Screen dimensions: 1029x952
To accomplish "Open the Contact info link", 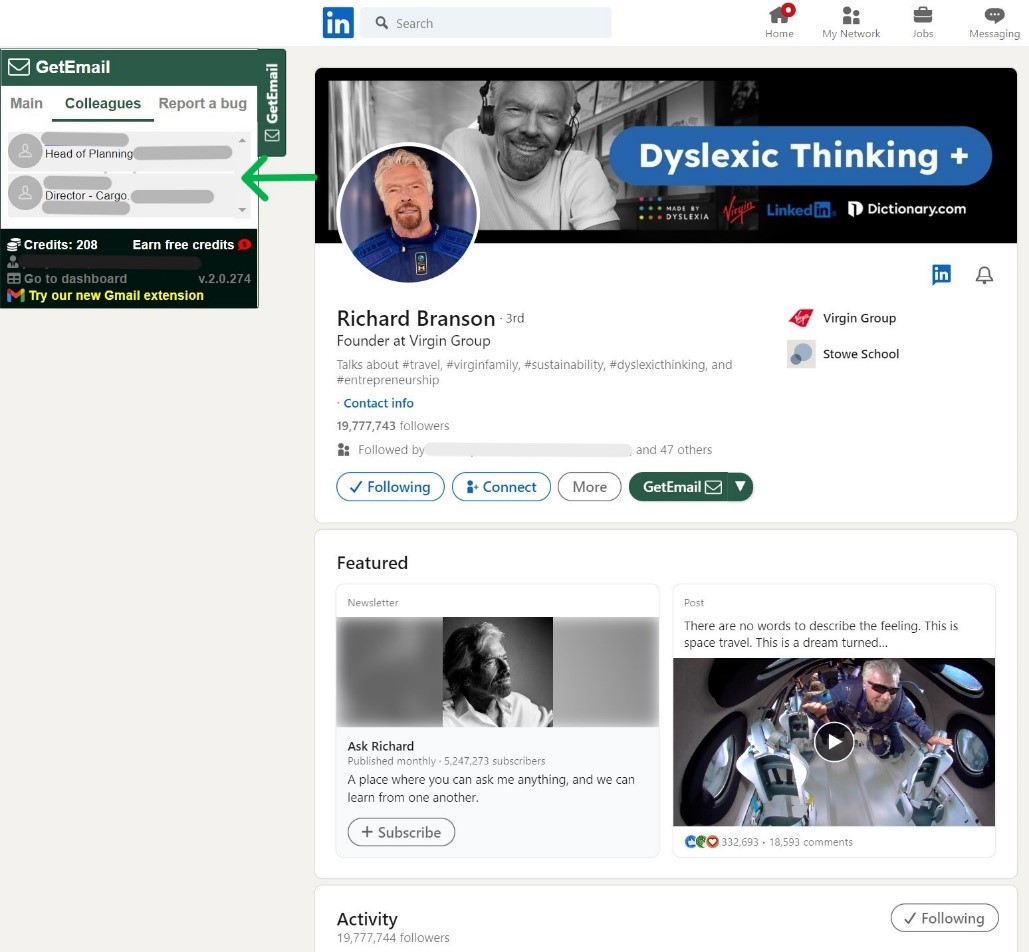I will pos(378,403).
